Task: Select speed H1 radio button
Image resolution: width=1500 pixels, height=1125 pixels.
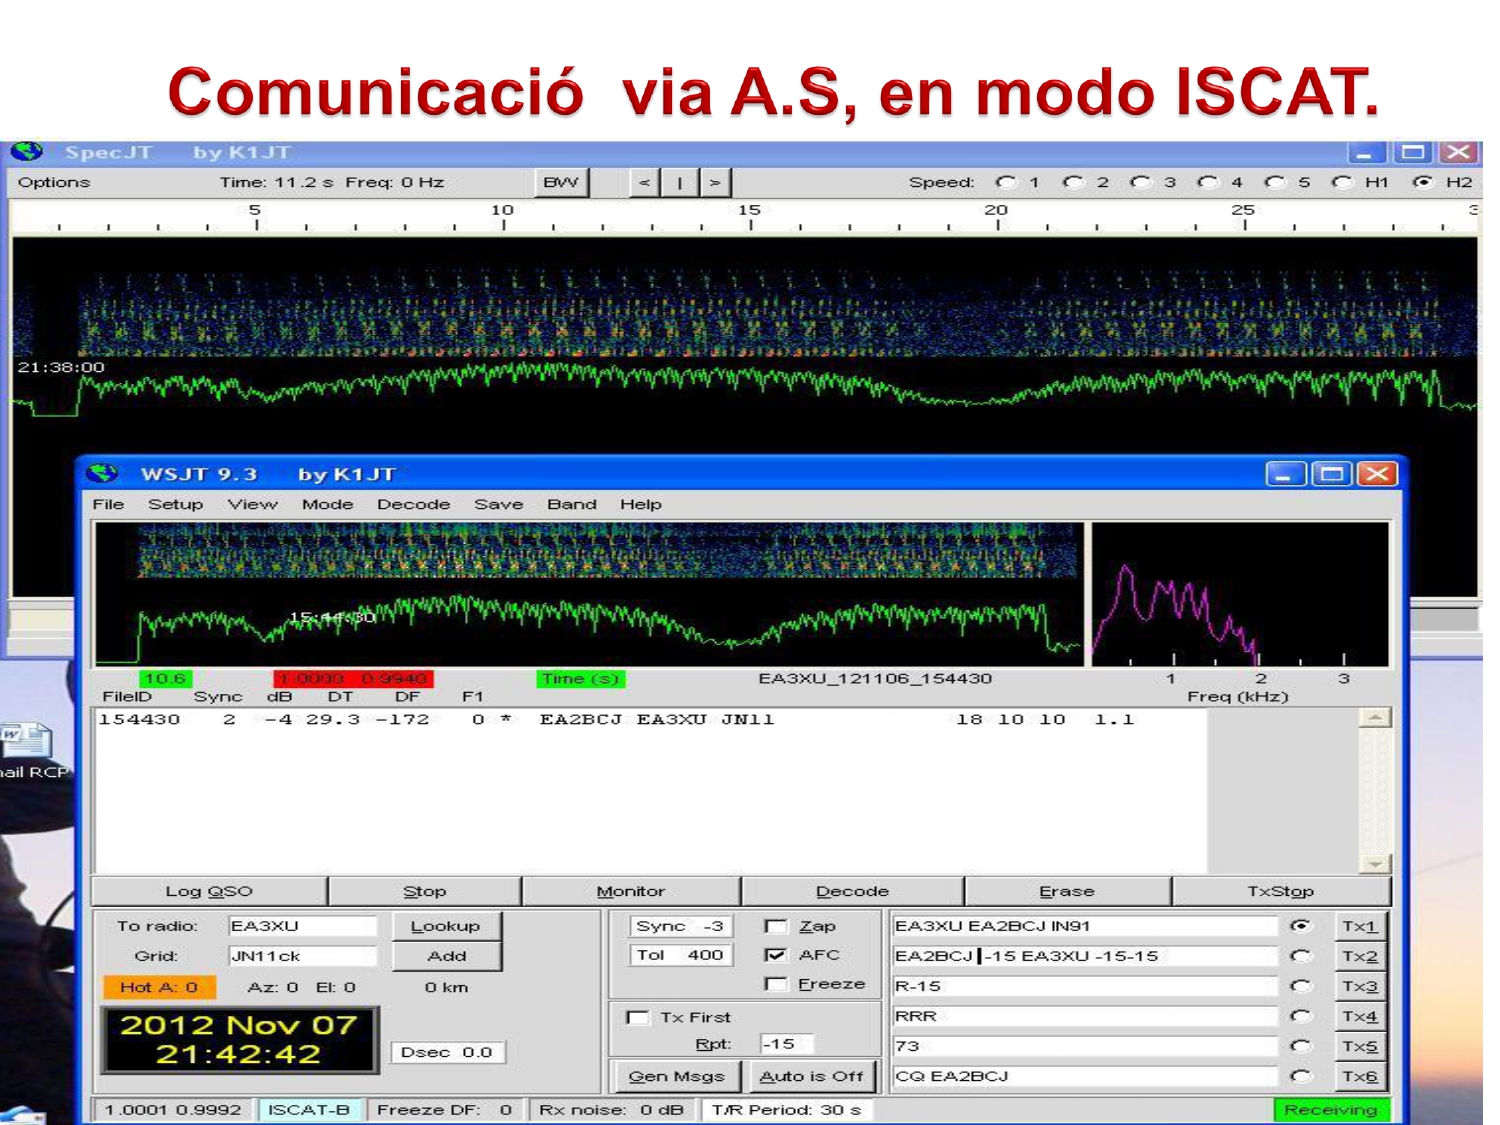Action: (1342, 182)
